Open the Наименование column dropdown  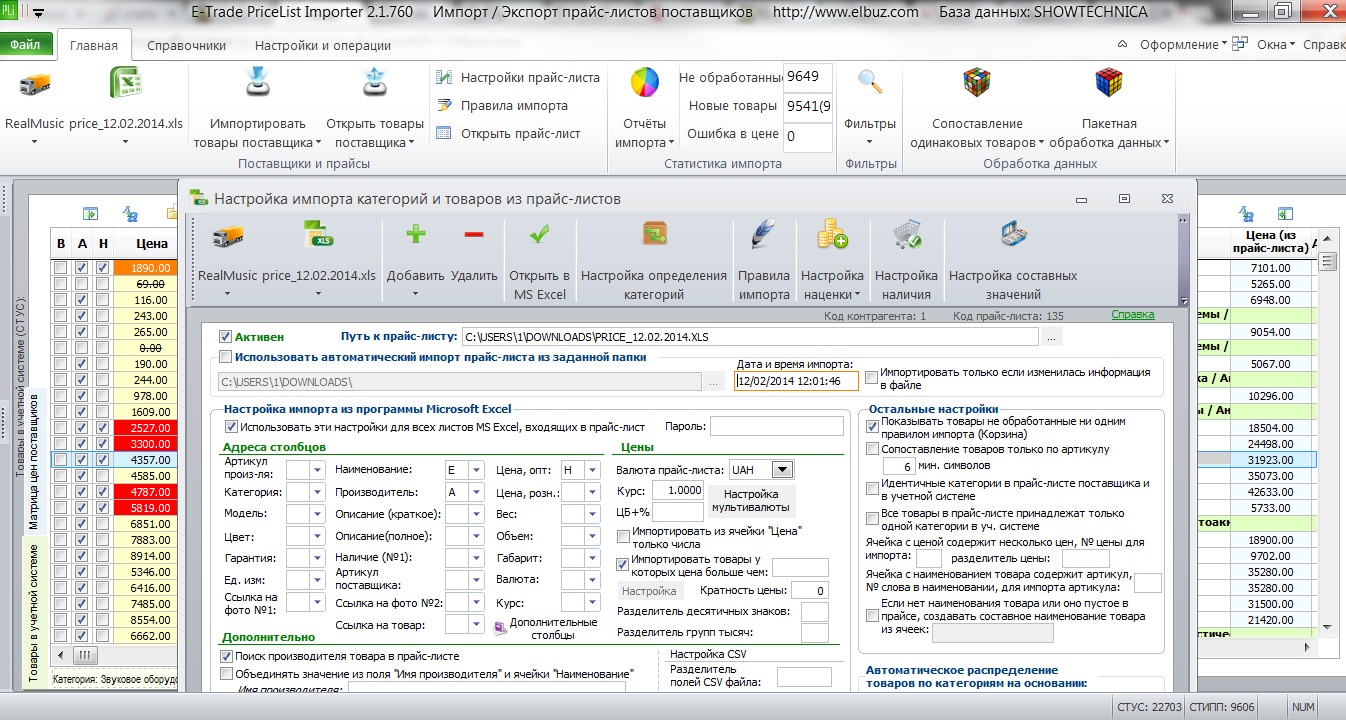pos(478,469)
